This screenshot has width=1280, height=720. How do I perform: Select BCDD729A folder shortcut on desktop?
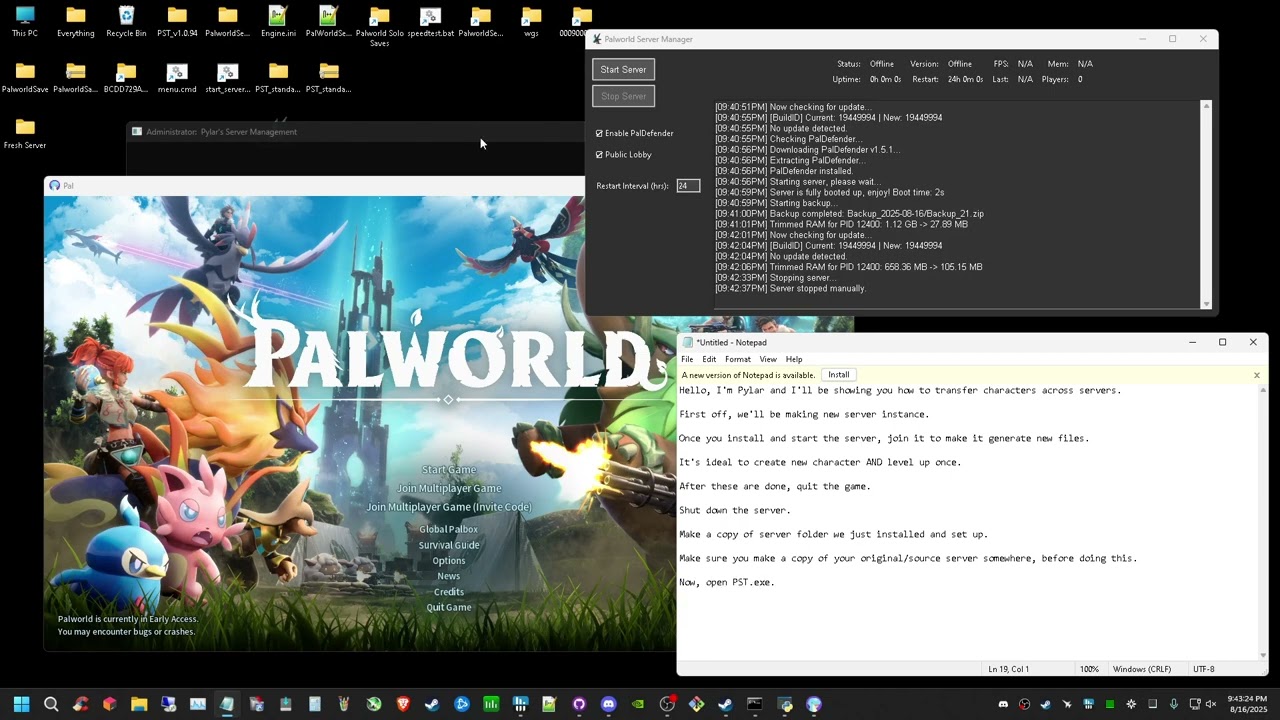126,78
